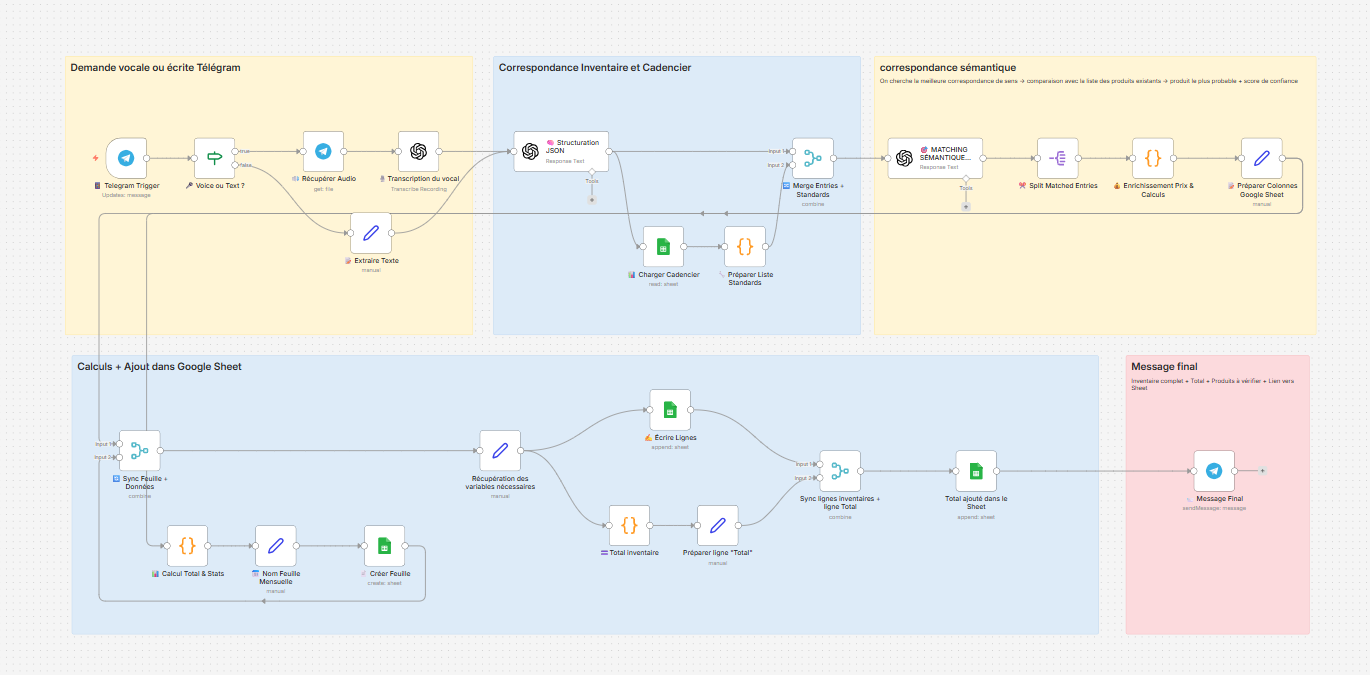Select the Extraire Texte edit node
This screenshot has width=1370, height=675.
coord(371,233)
